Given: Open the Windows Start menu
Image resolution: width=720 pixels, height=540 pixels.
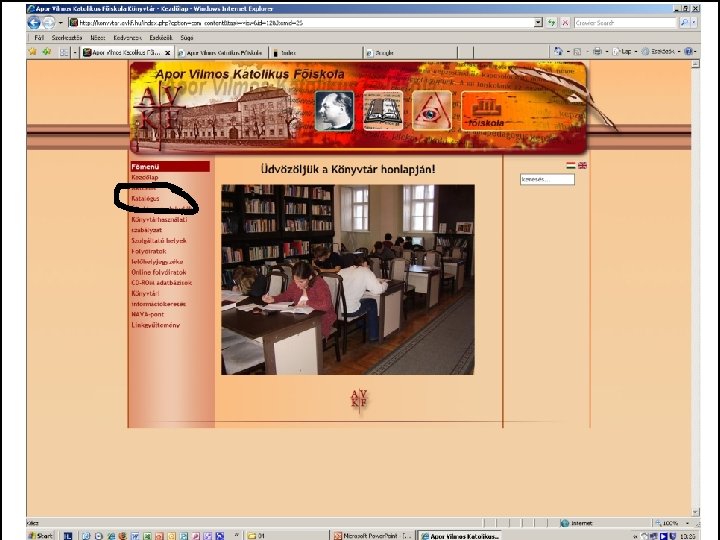Looking at the screenshot, I should pyautogui.click(x=41, y=535).
